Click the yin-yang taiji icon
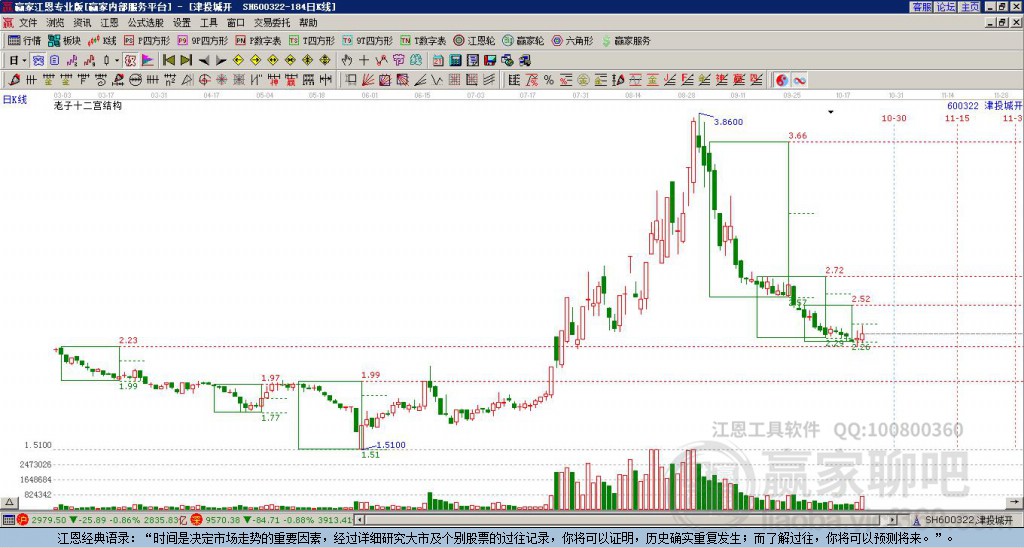Viewport: 1024px width, 548px height. (782, 80)
